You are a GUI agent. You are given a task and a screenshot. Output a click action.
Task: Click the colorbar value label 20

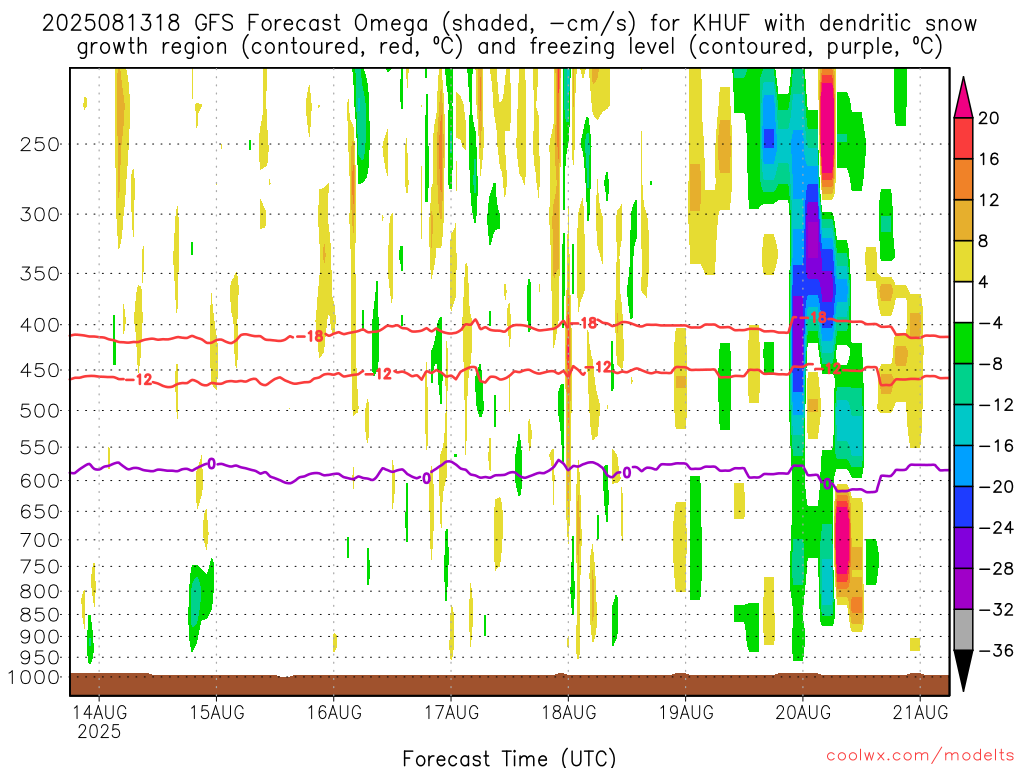(989, 118)
